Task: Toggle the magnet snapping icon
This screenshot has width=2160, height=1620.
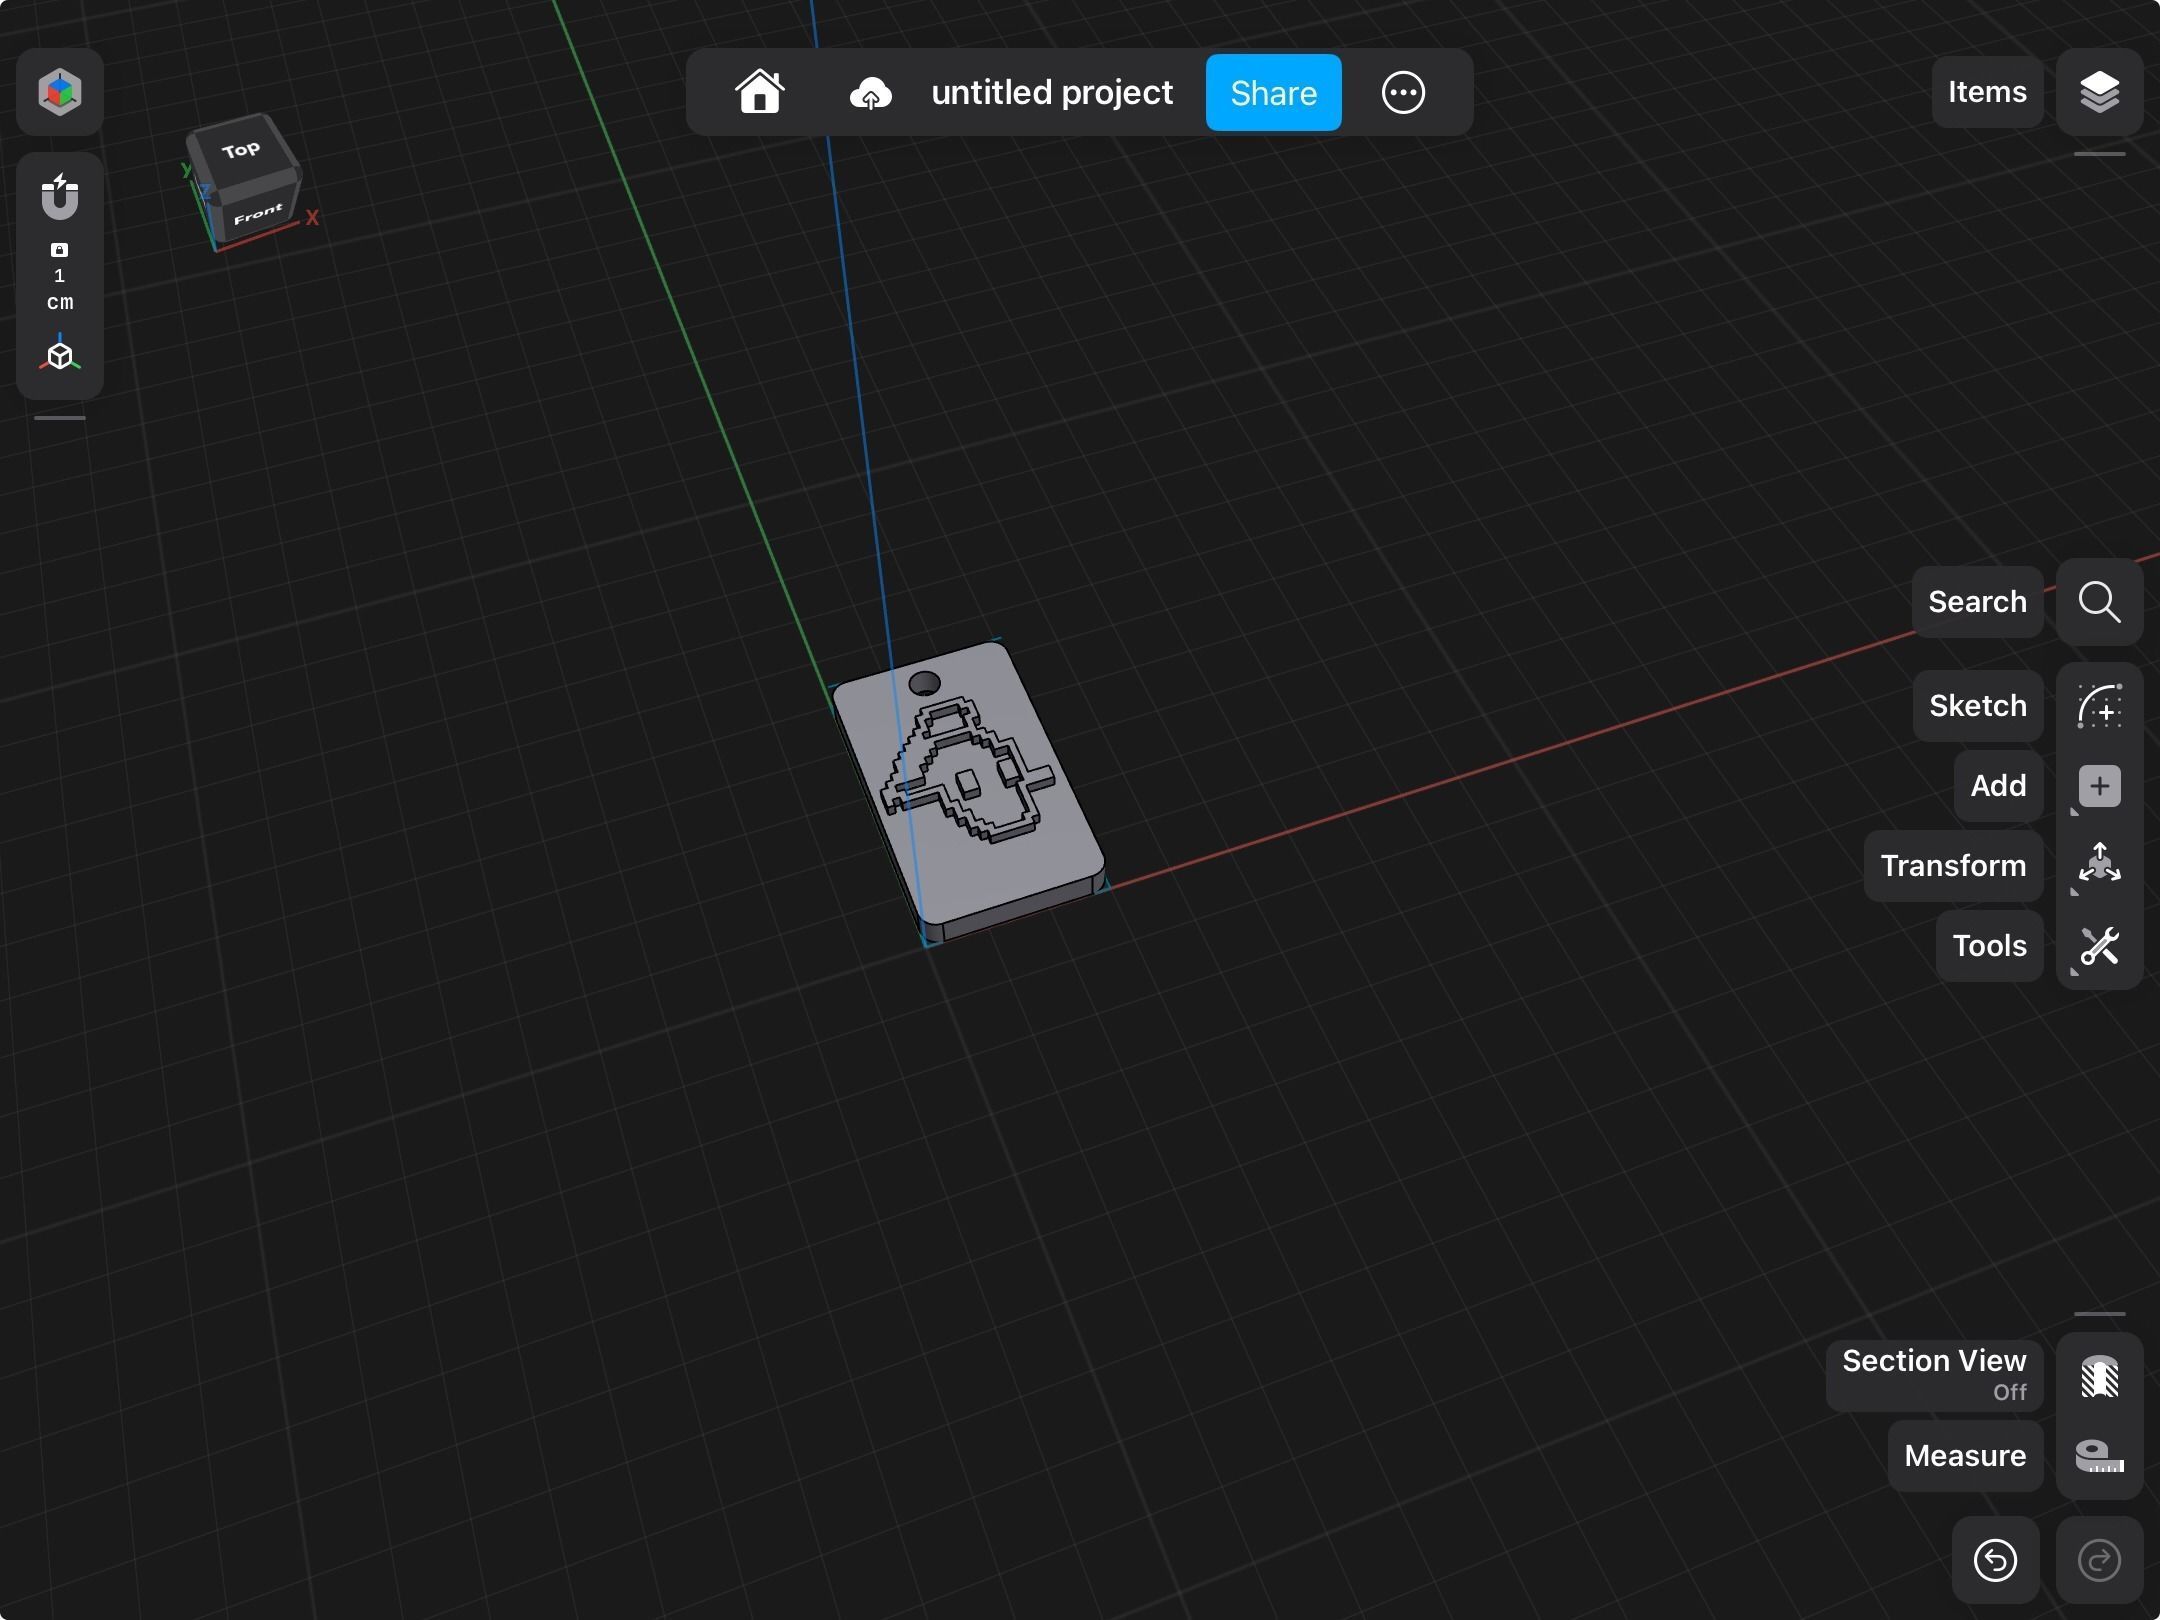Action: pos(60,197)
